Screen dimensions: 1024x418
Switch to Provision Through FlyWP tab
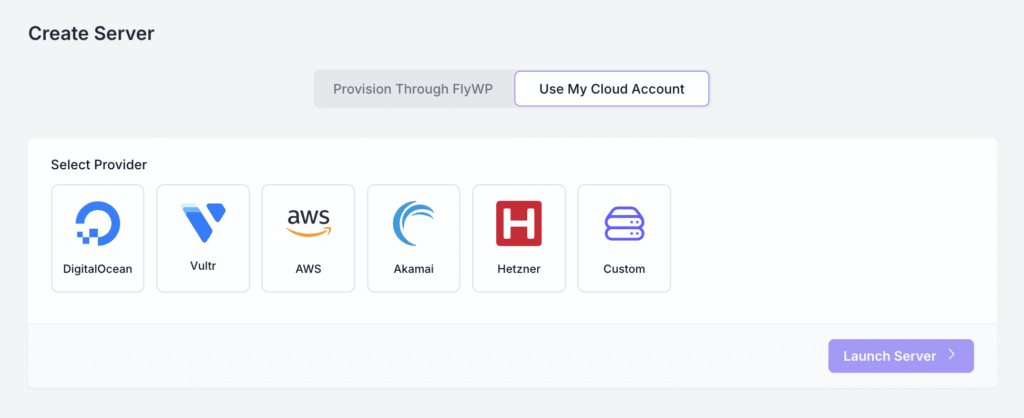click(413, 88)
